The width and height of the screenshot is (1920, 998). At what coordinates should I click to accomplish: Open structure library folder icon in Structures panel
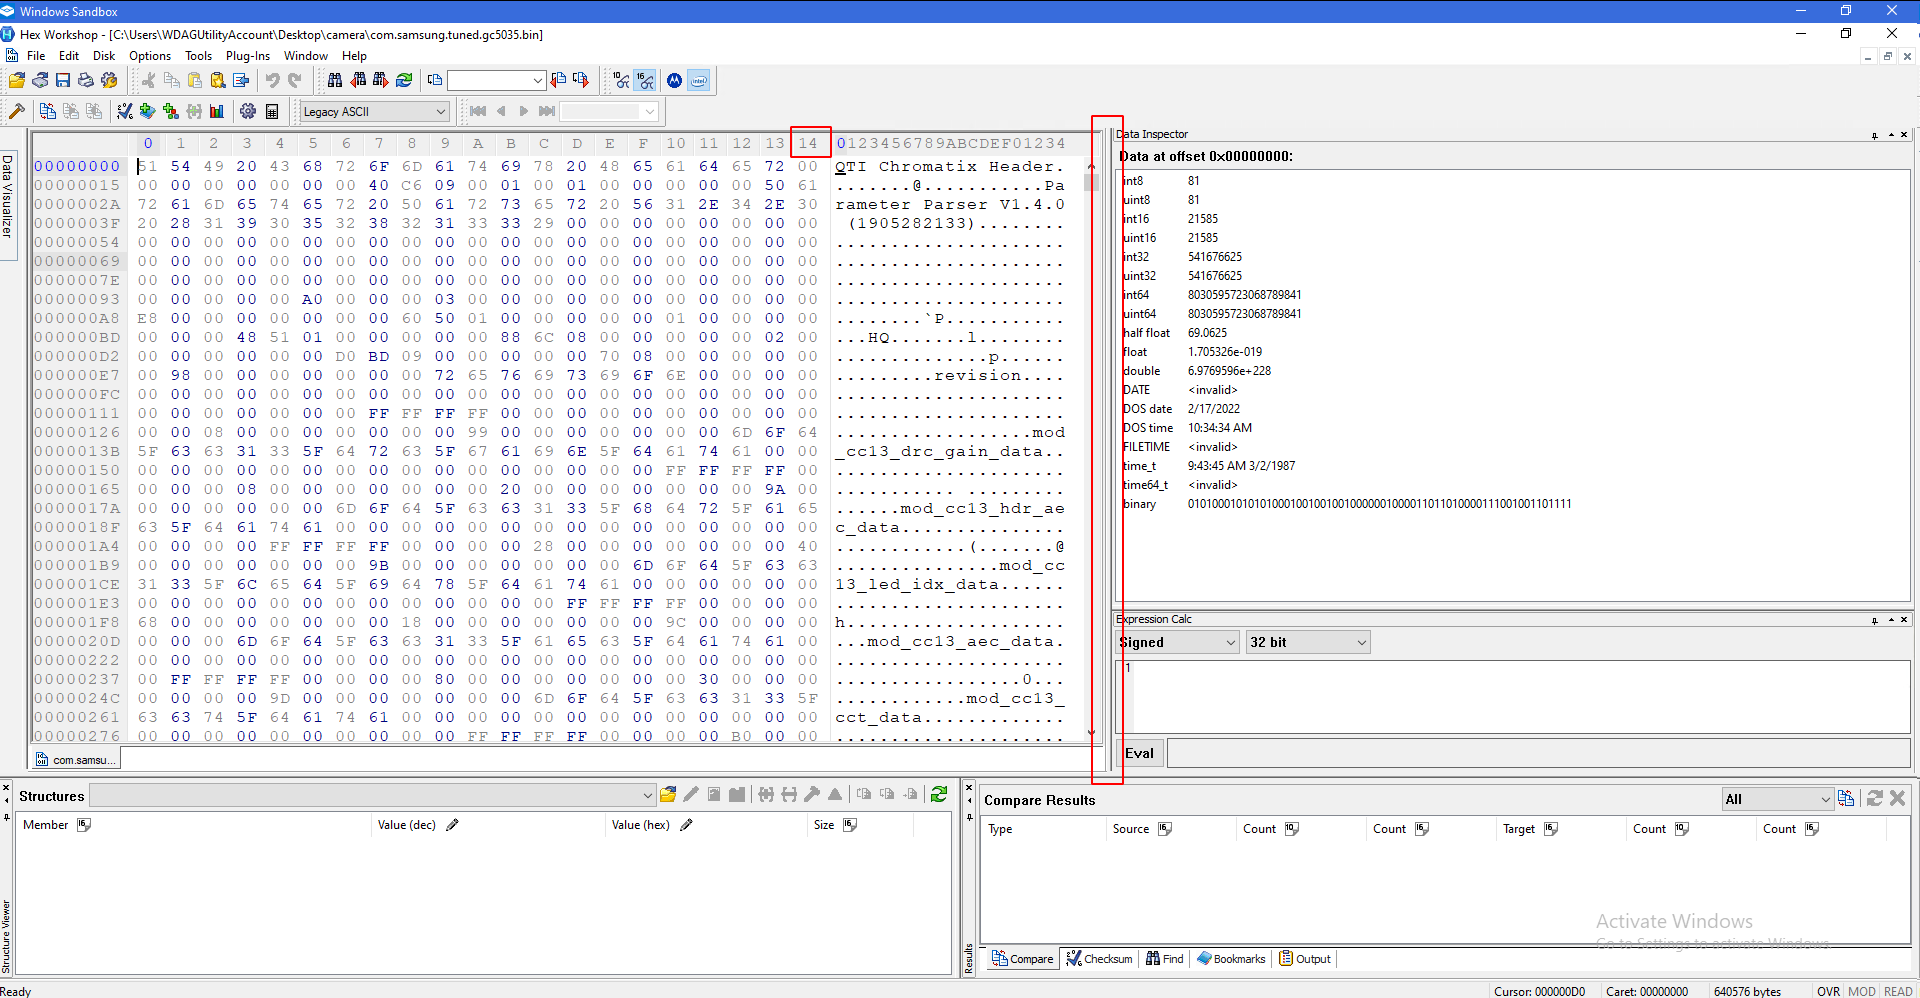pos(668,795)
